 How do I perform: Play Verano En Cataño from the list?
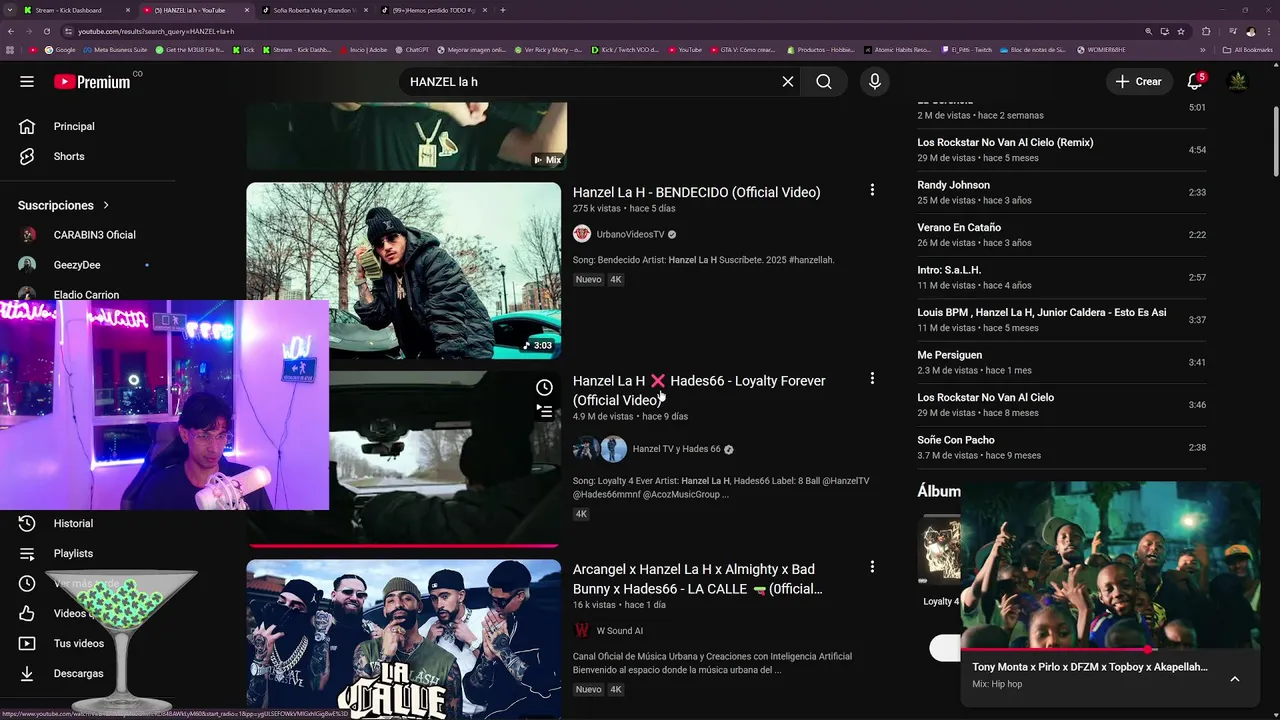point(1061,235)
